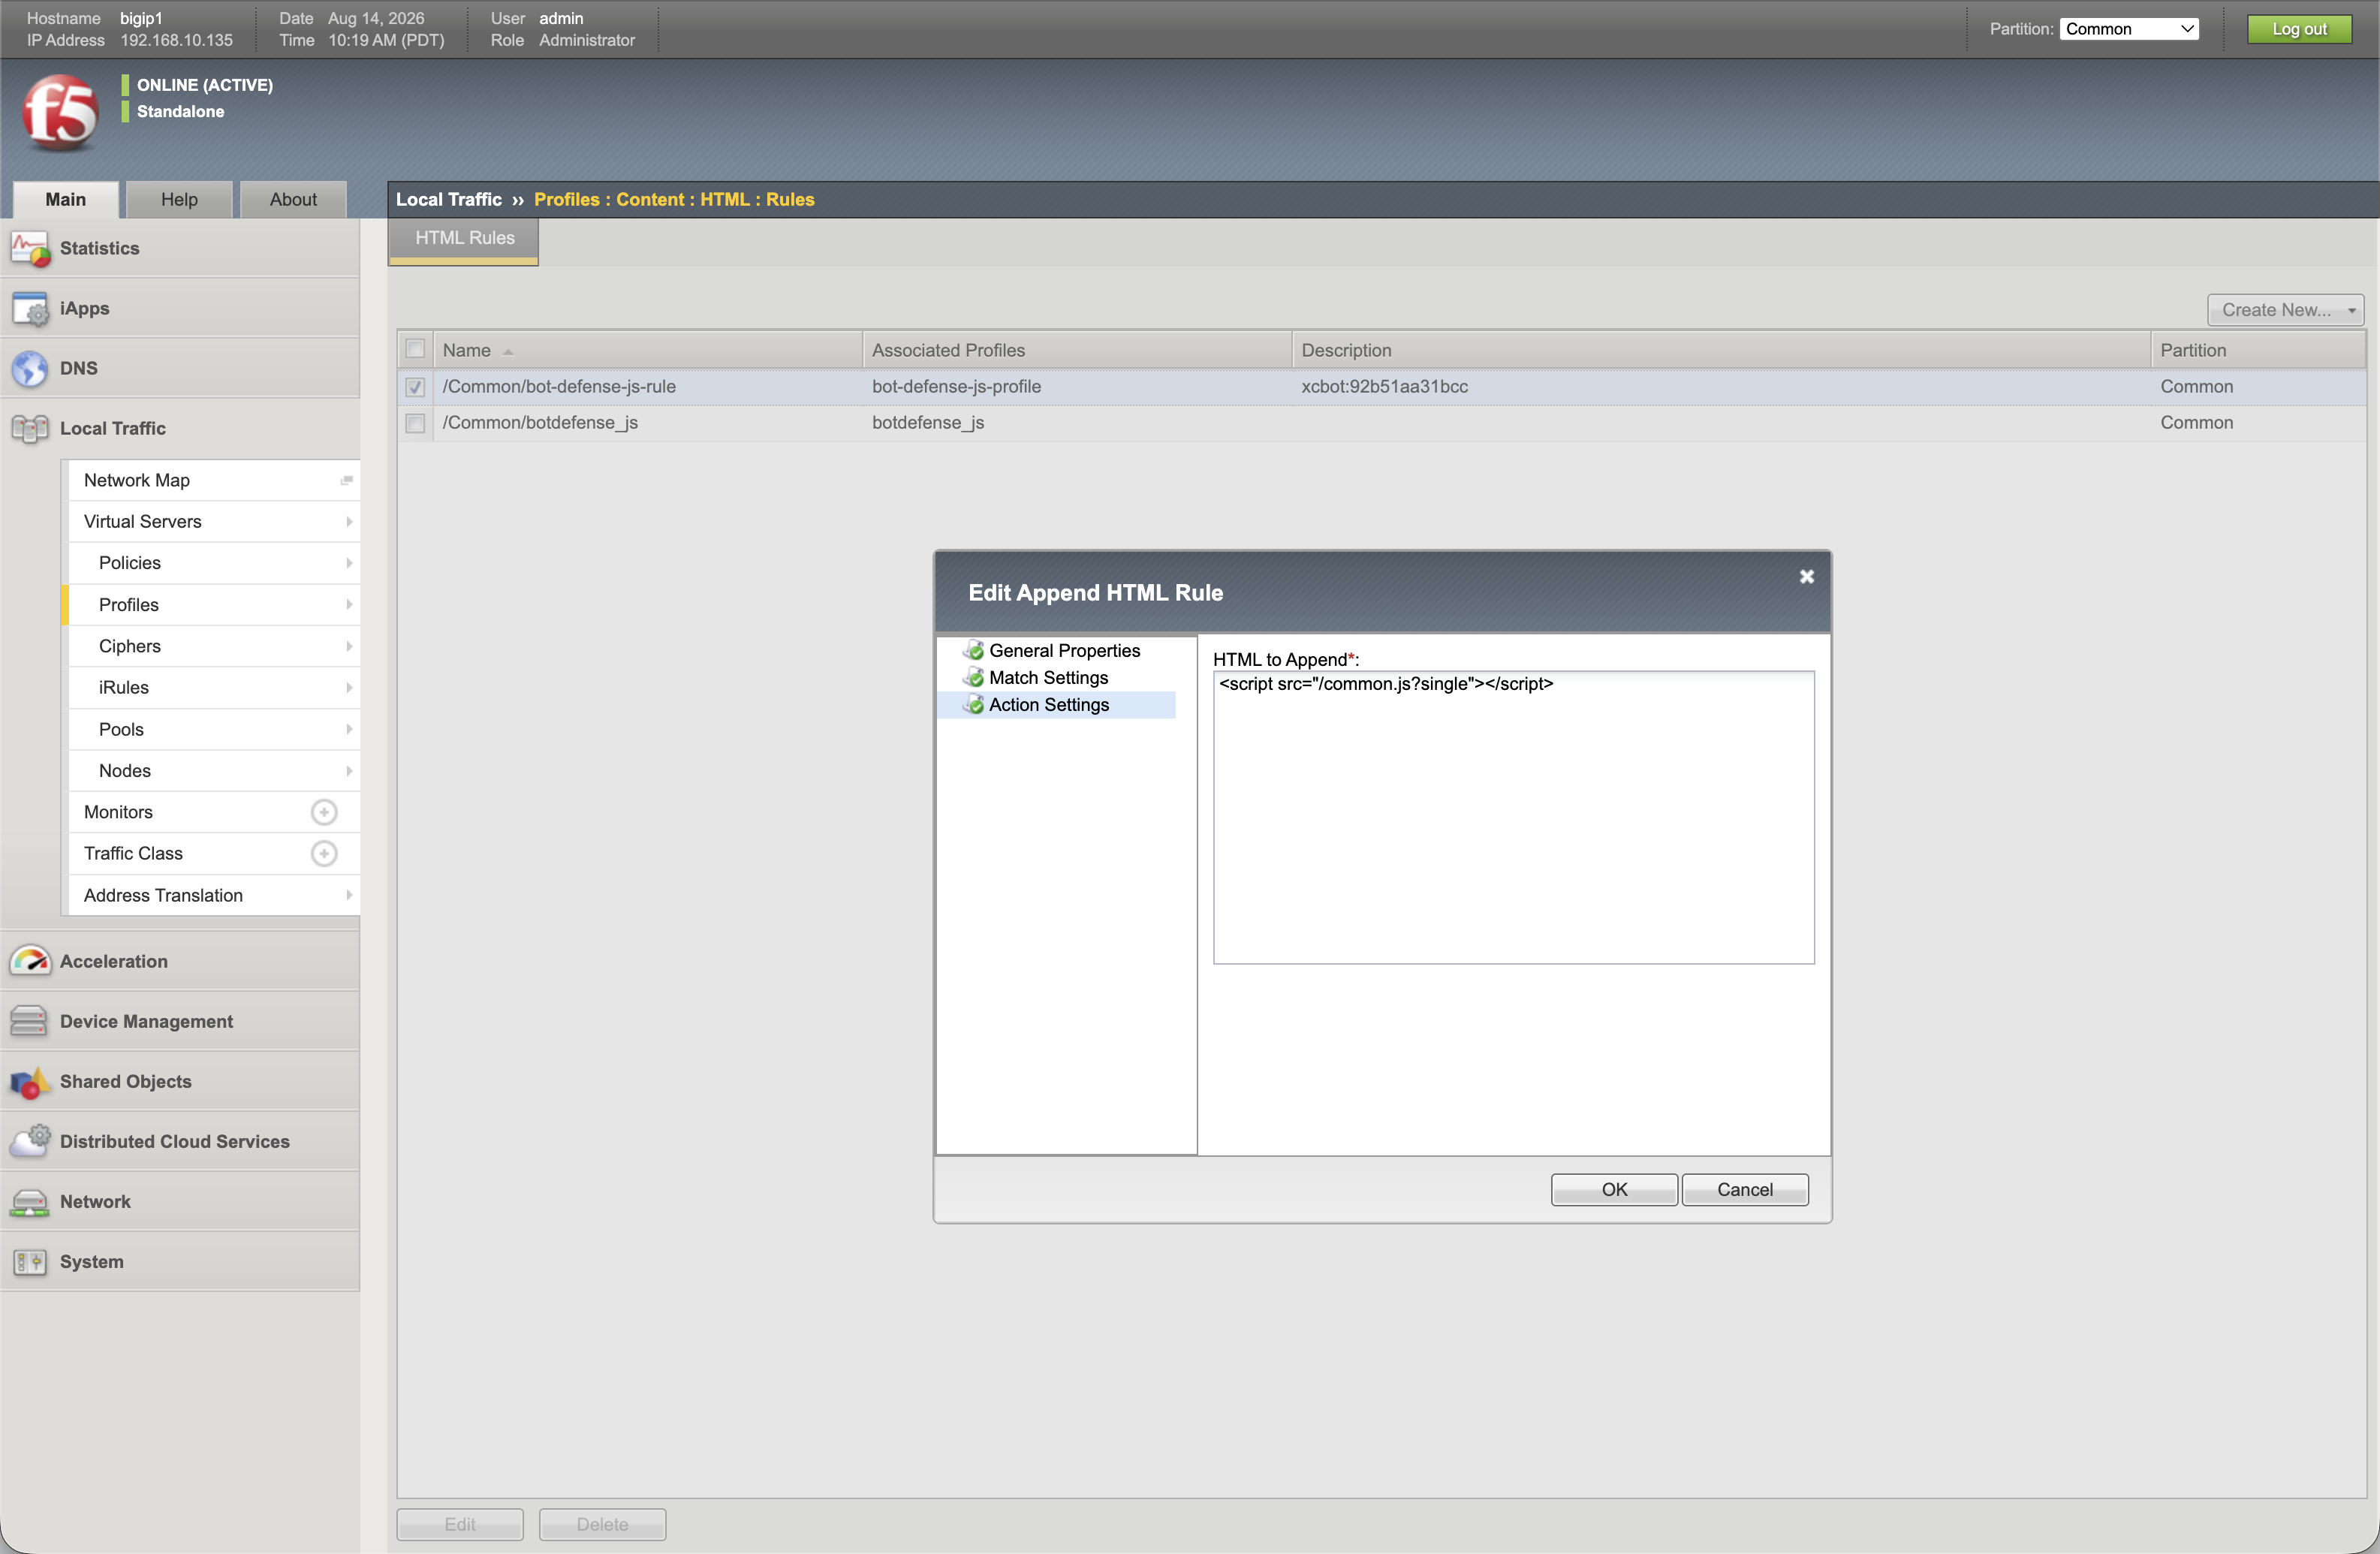Click OK in the Edit Append HTML Rule dialog

(1614, 1190)
